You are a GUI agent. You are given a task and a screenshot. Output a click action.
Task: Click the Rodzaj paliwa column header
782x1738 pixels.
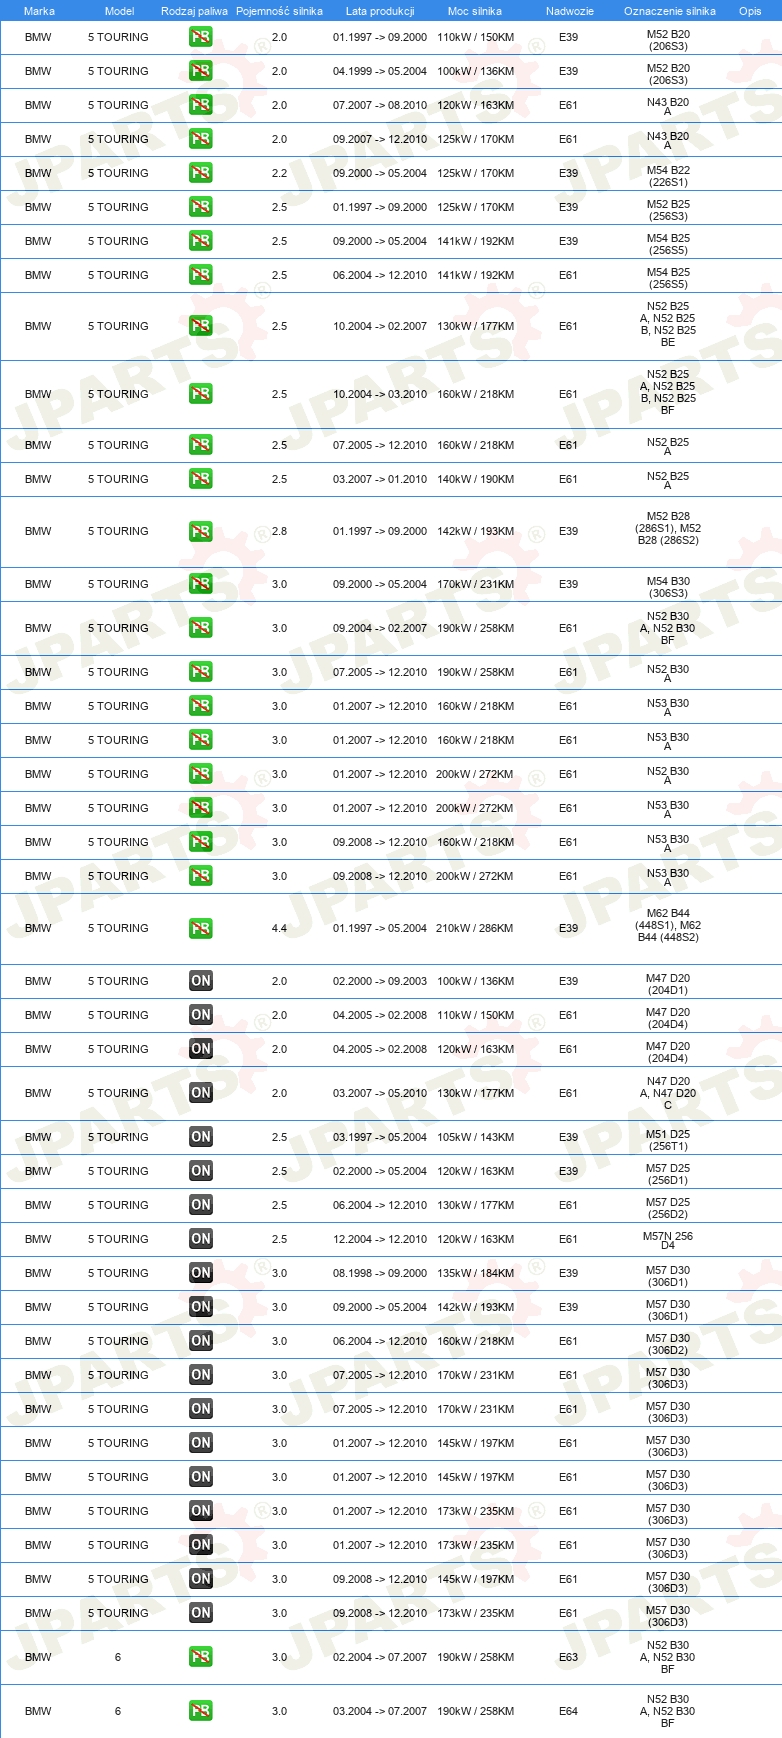194,11
